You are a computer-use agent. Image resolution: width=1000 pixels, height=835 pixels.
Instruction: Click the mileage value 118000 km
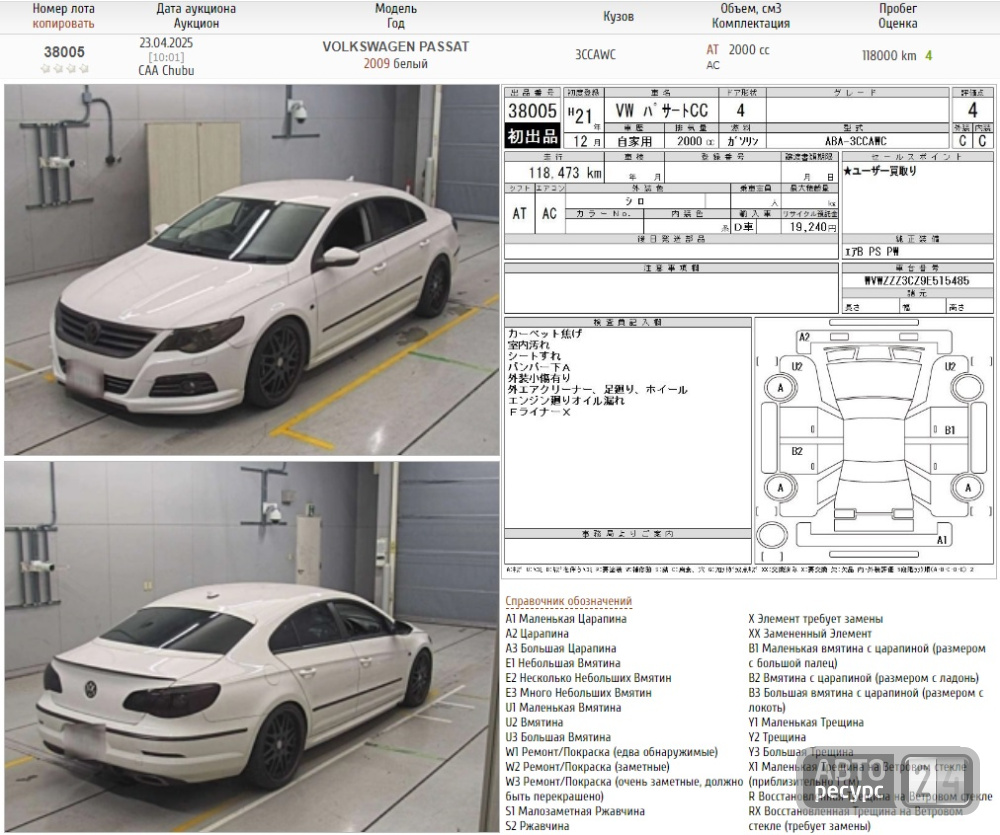click(888, 55)
